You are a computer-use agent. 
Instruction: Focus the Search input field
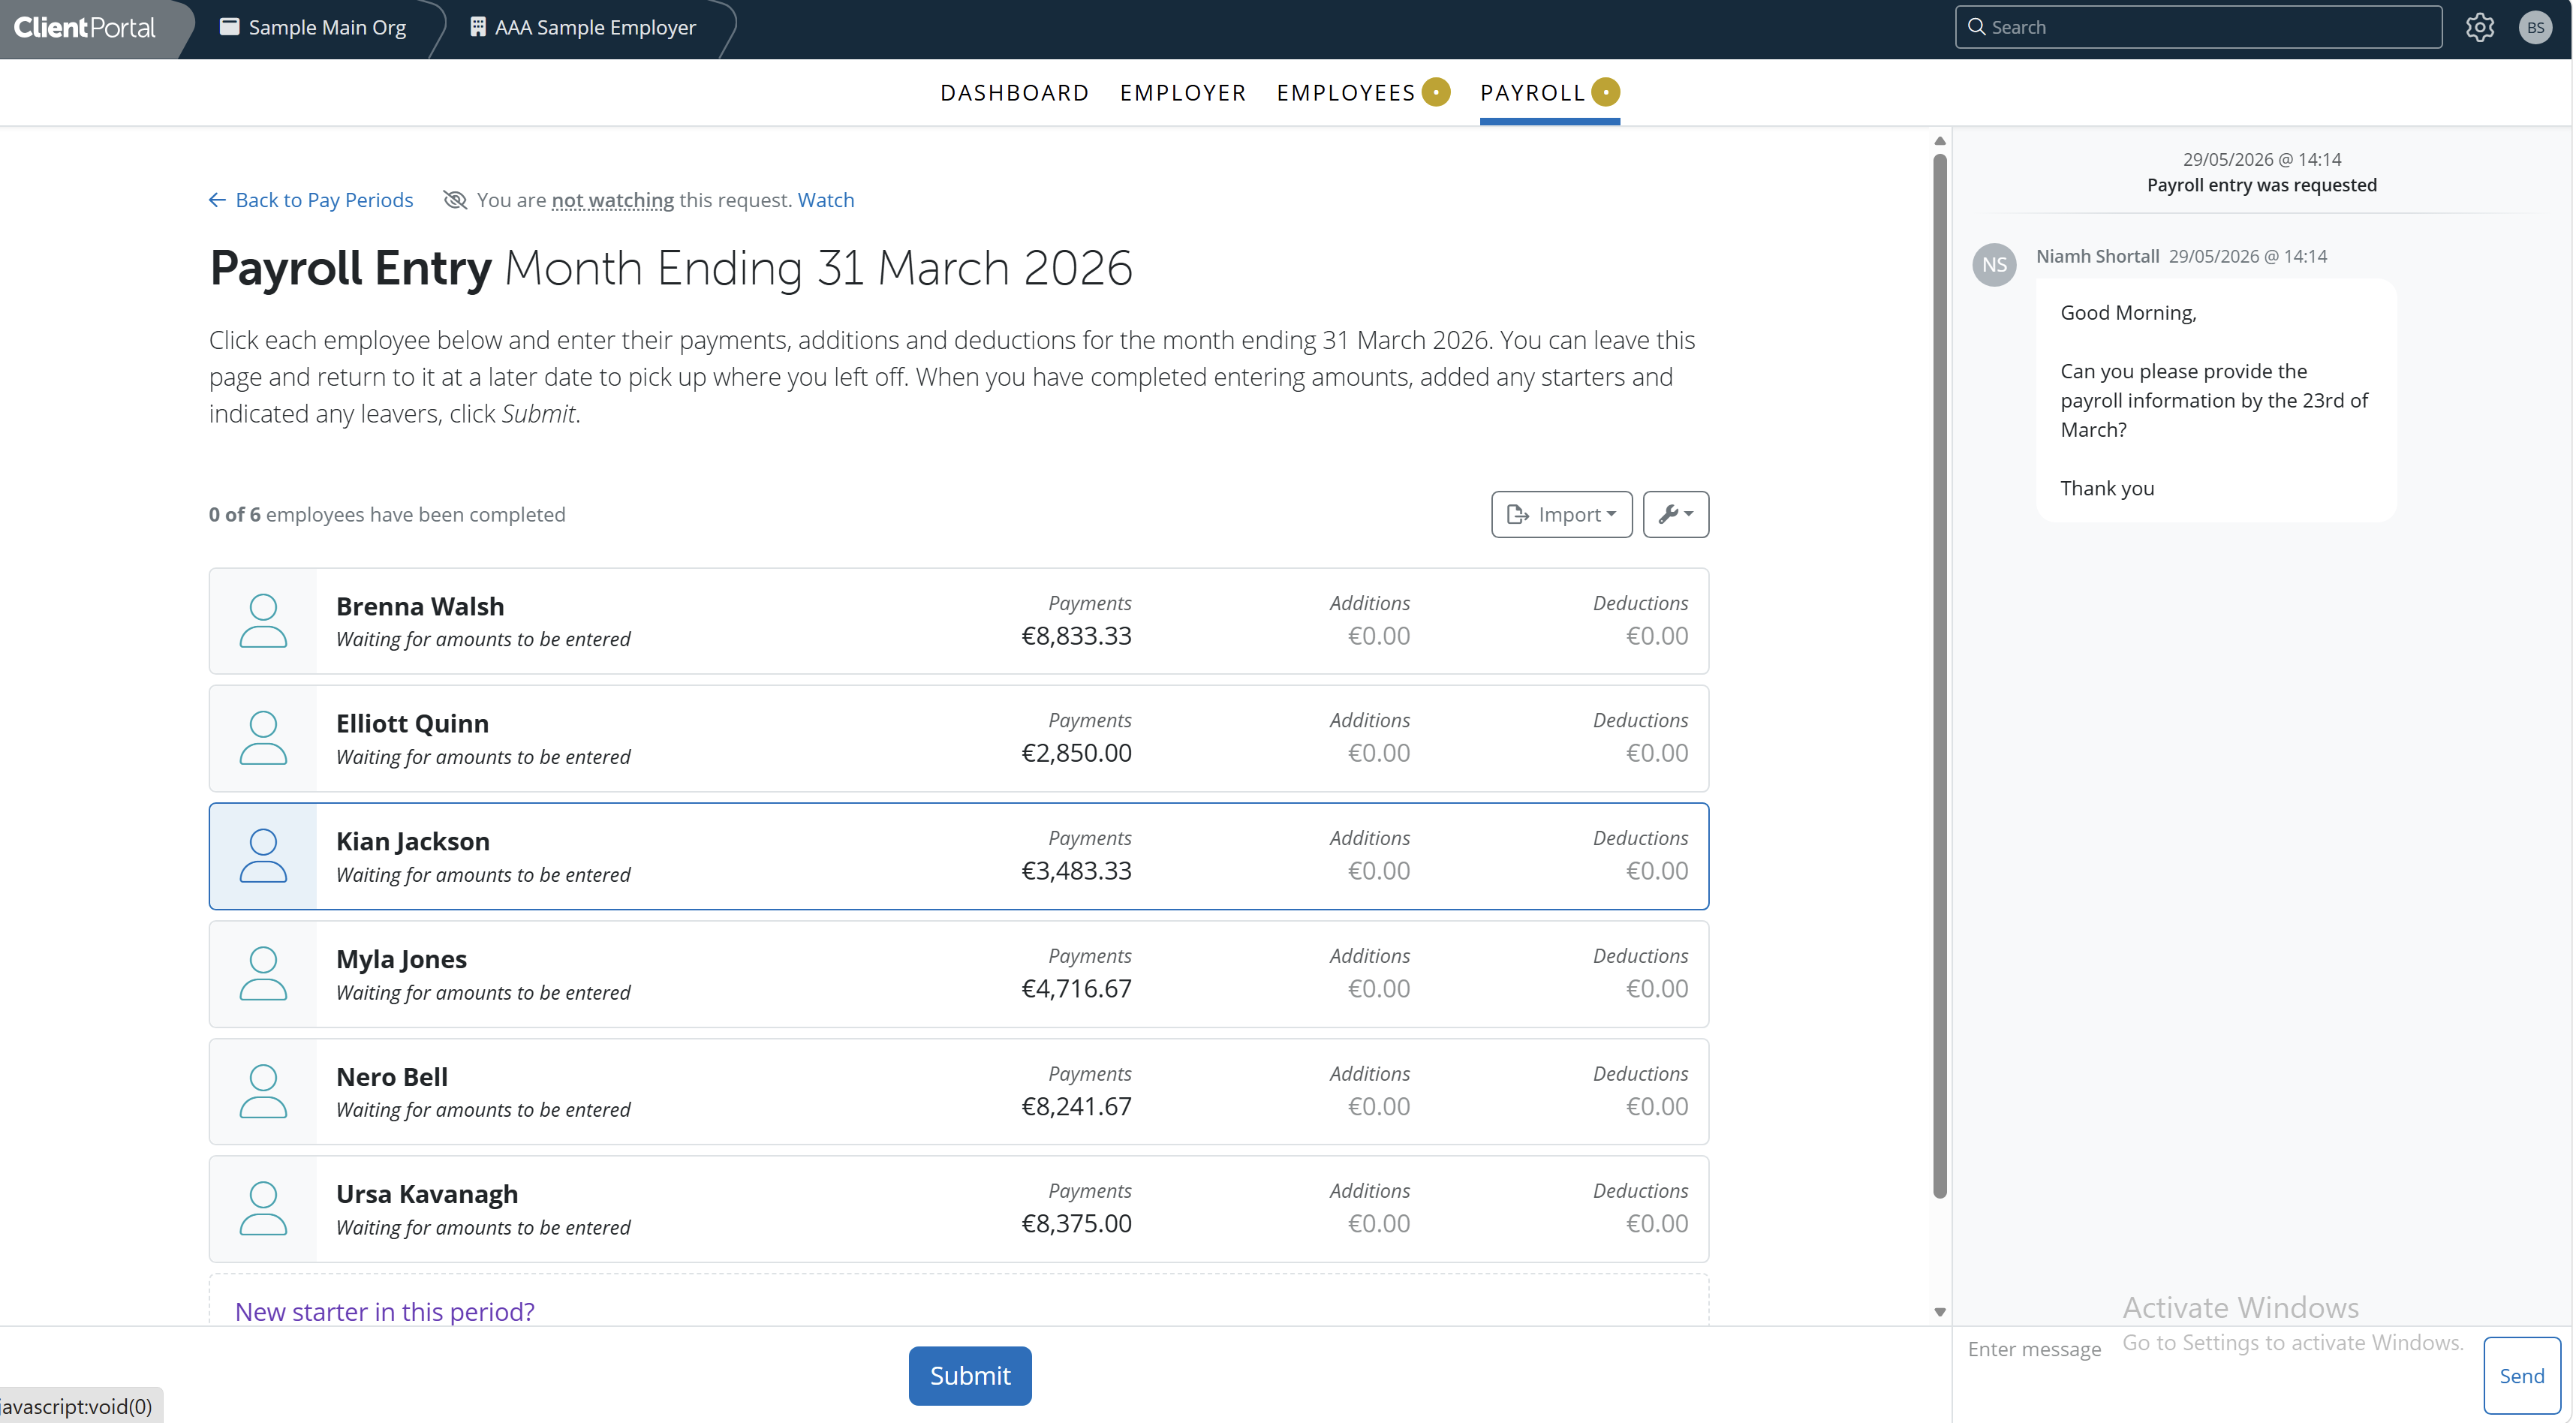coord(2198,27)
